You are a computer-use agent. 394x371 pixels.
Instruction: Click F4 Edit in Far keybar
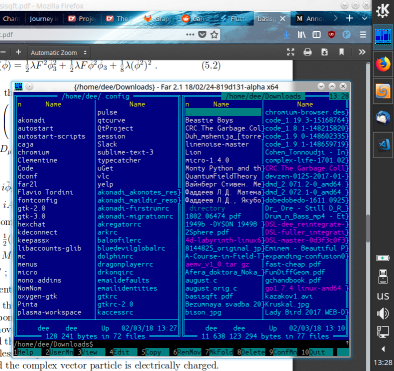(125, 352)
